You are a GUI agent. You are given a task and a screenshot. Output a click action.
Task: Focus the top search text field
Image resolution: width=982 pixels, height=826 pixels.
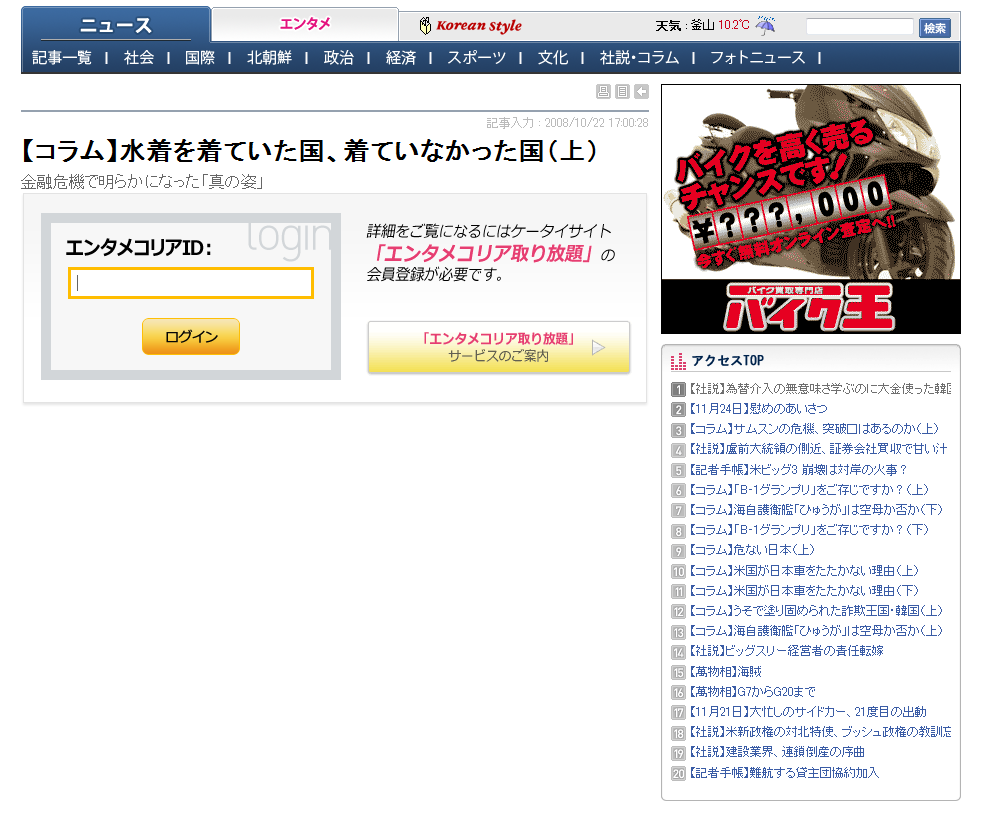coord(859,26)
